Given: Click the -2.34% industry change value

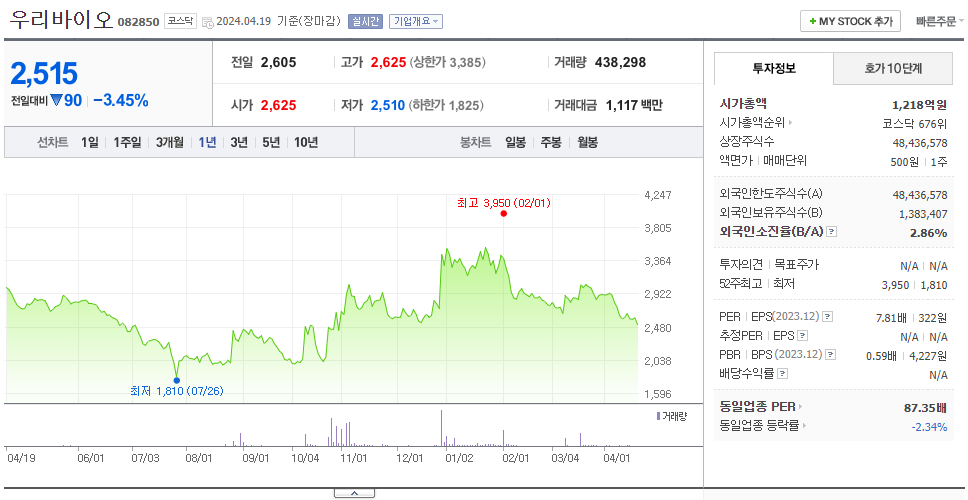Looking at the screenshot, I should coord(929,427).
